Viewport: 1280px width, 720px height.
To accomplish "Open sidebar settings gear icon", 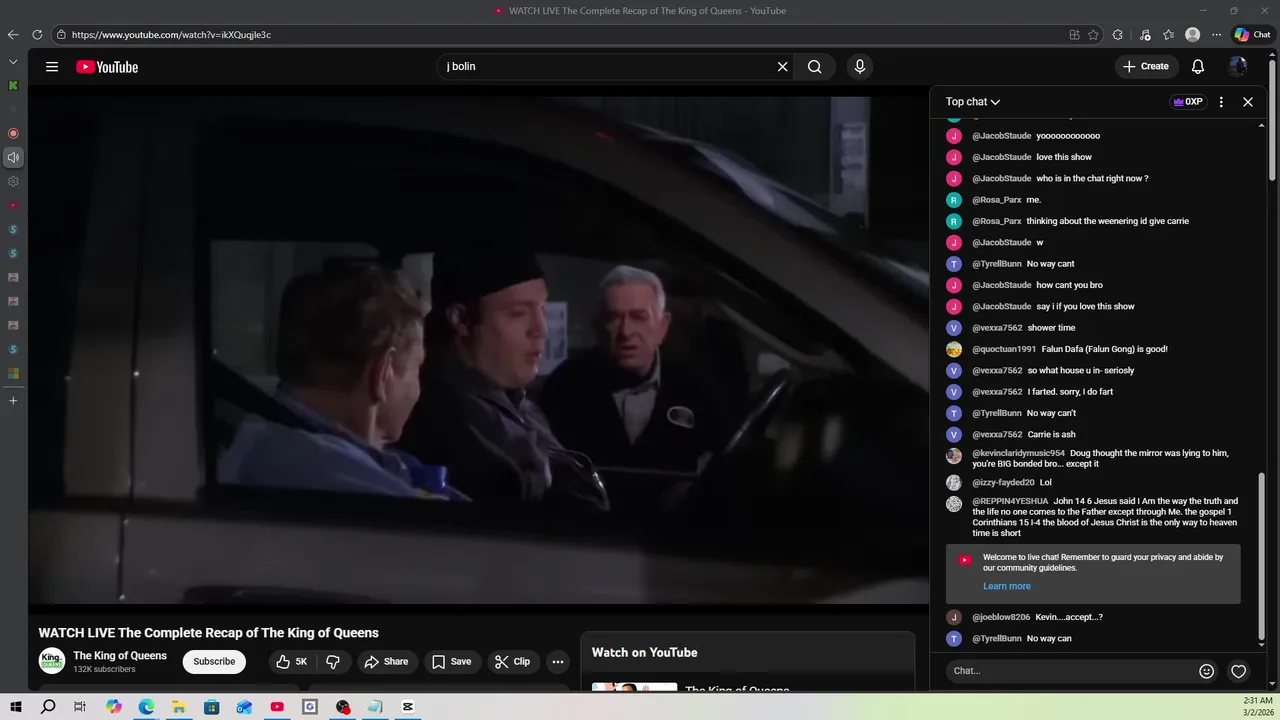I will click(x=13, y=182).
